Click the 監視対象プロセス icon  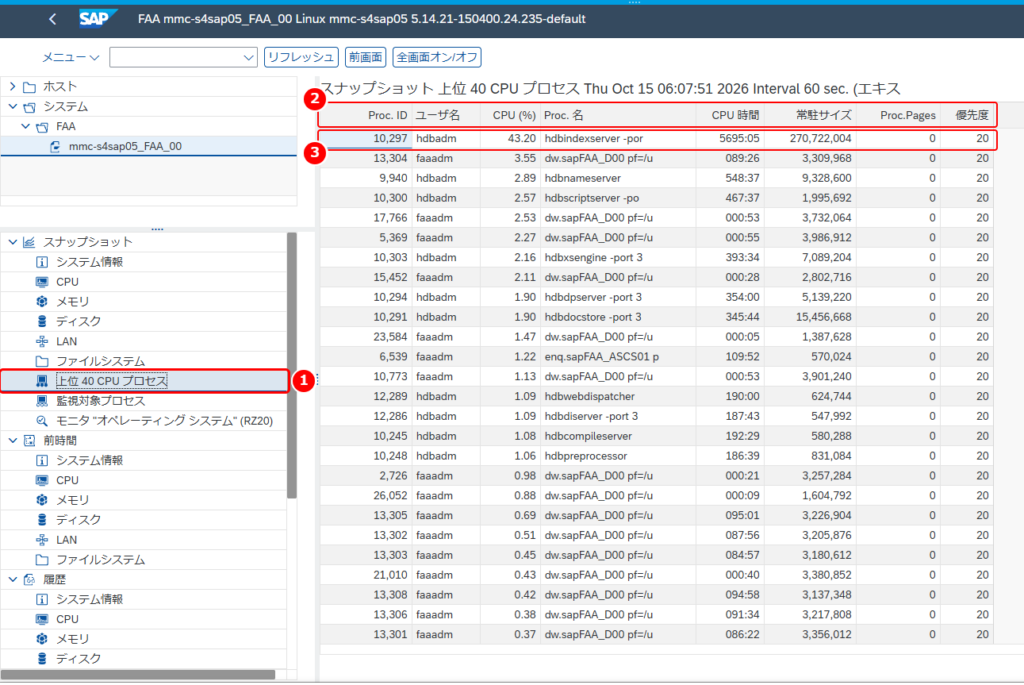coord(42,401)
